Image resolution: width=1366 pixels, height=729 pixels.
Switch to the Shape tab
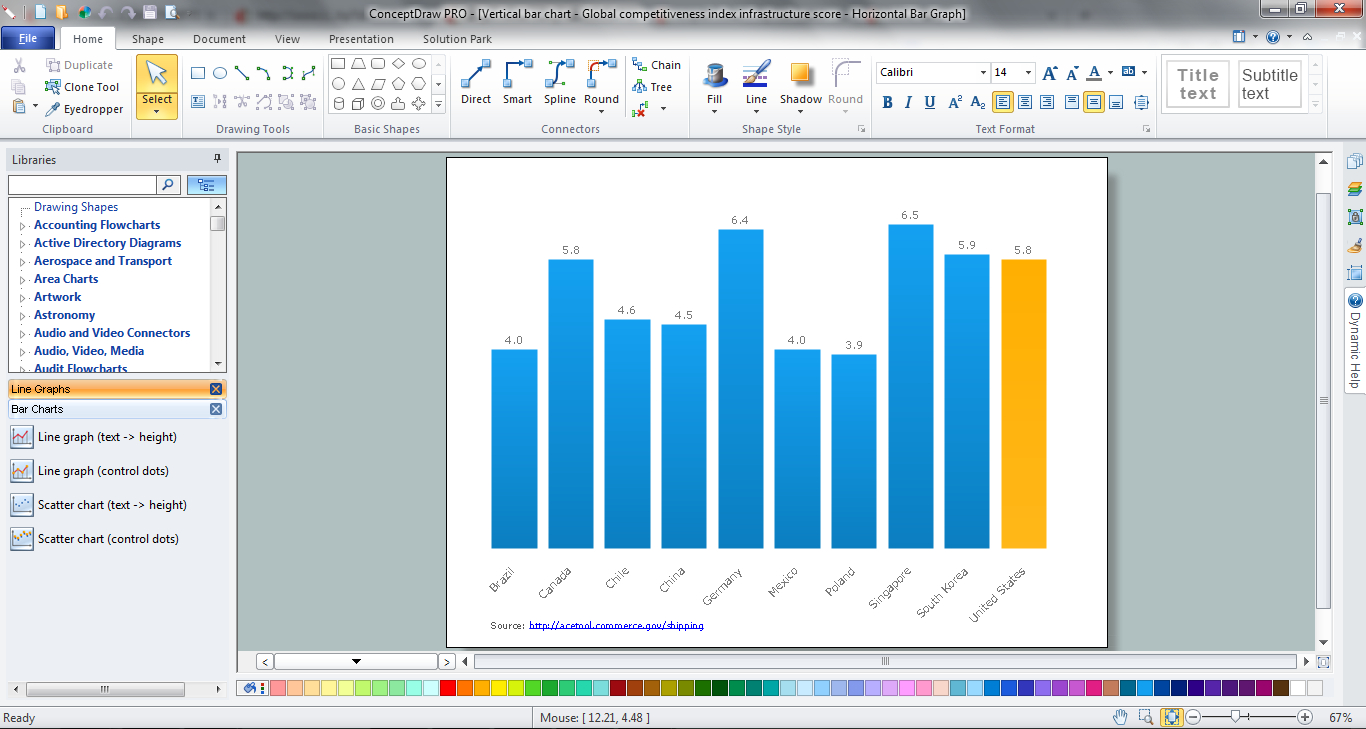148,39
